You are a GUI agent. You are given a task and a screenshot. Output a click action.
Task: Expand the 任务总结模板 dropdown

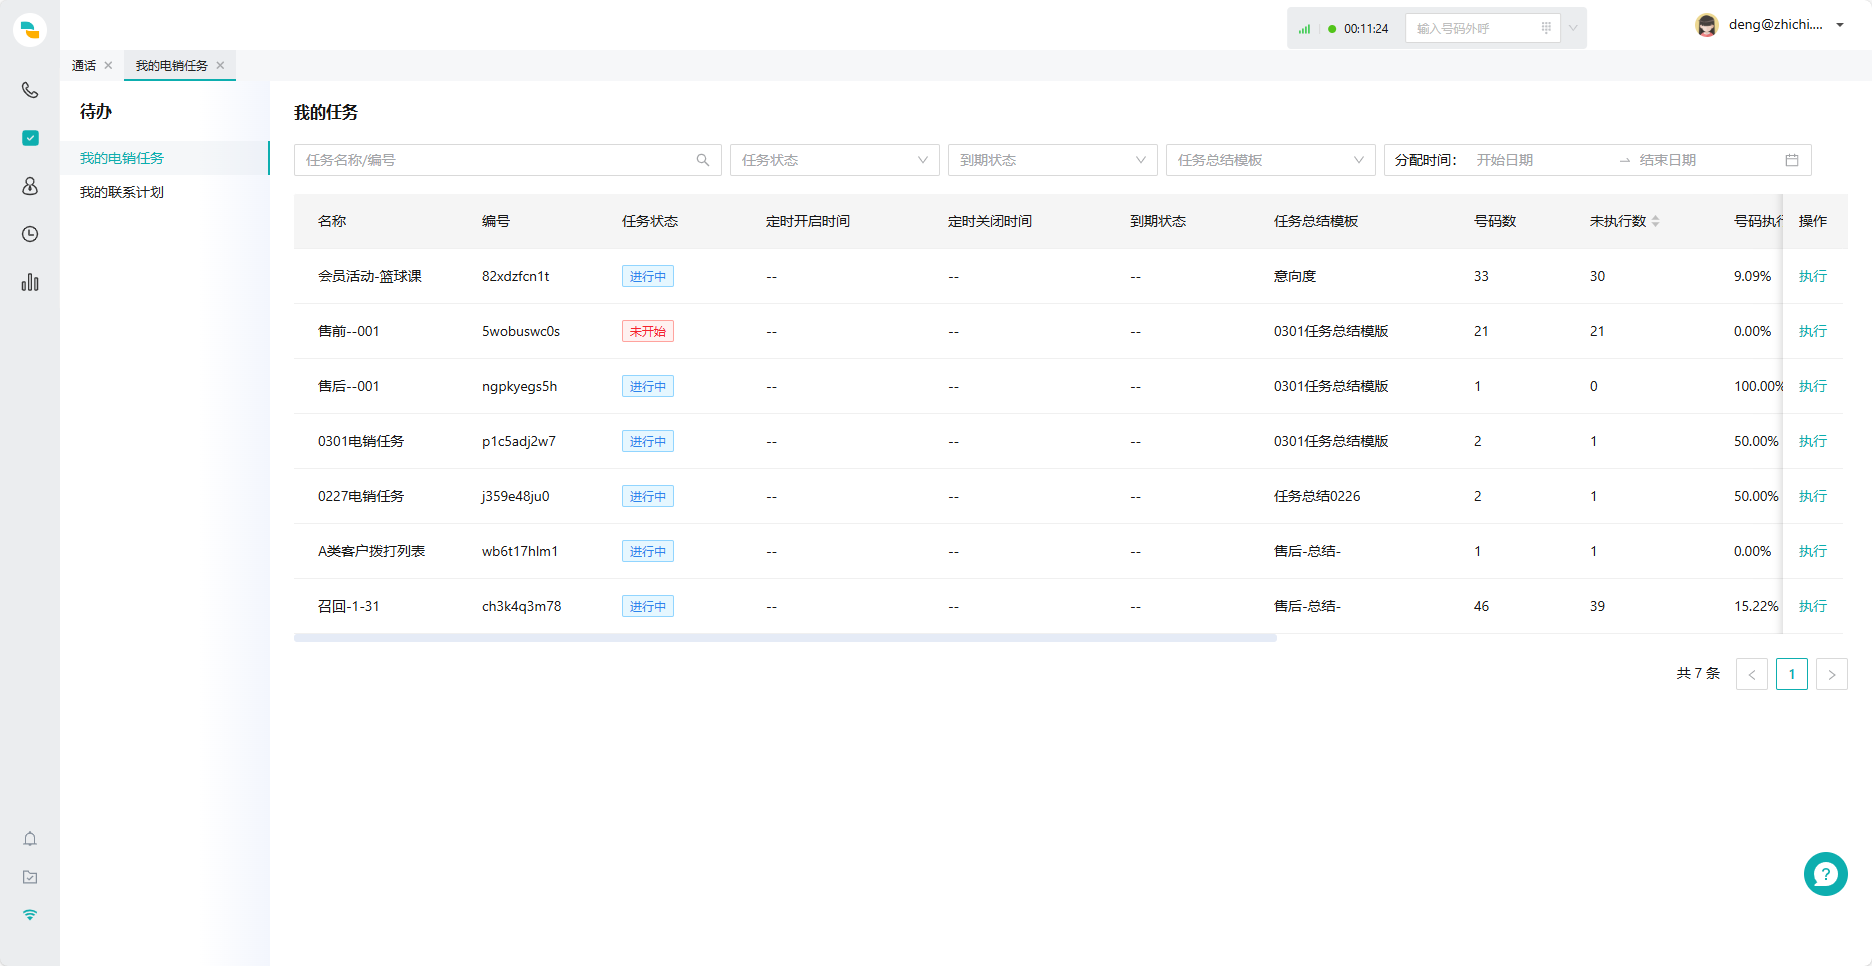click(x=1271, y=160)
